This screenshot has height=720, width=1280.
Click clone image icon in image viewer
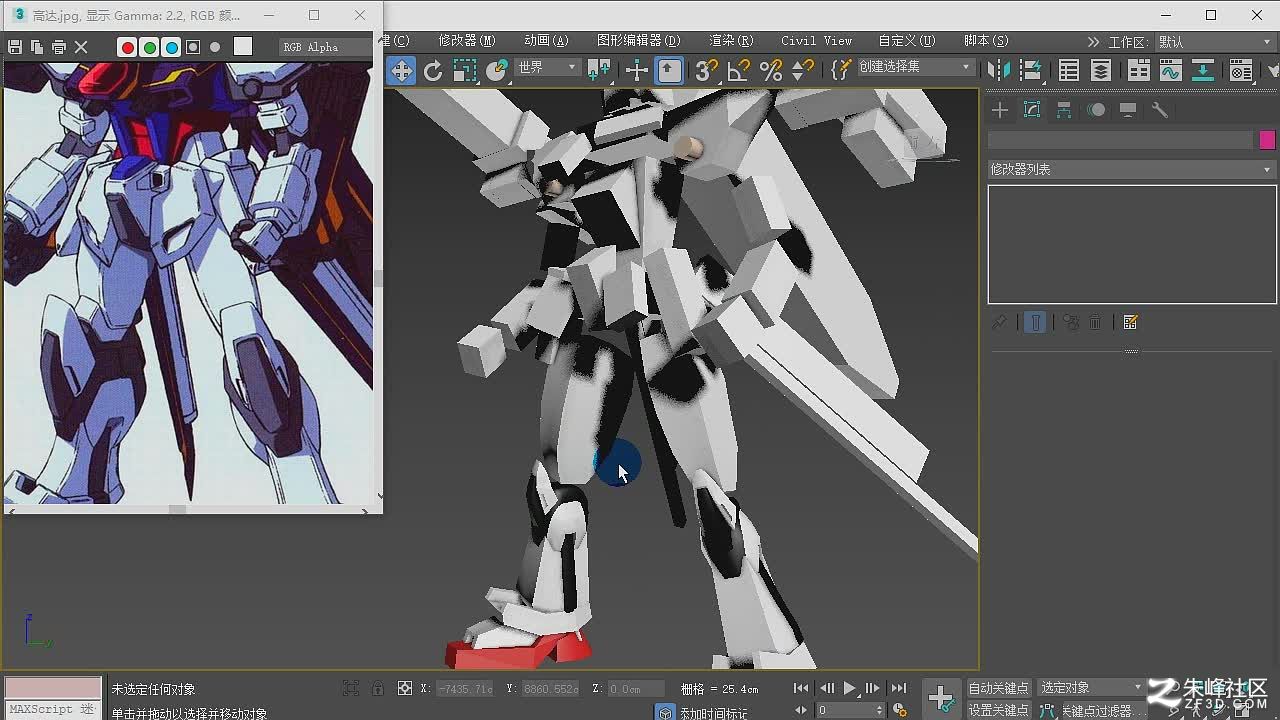point(37,47)
